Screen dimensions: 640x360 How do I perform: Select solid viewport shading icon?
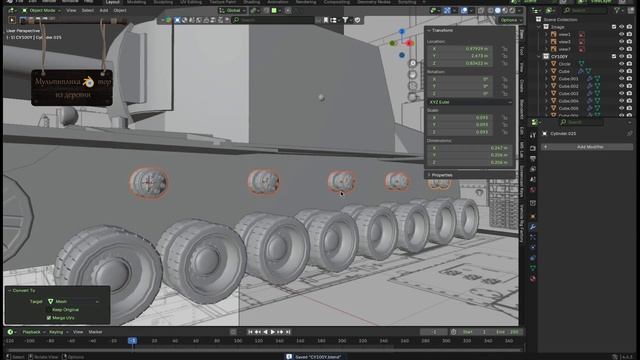[498, 10]
